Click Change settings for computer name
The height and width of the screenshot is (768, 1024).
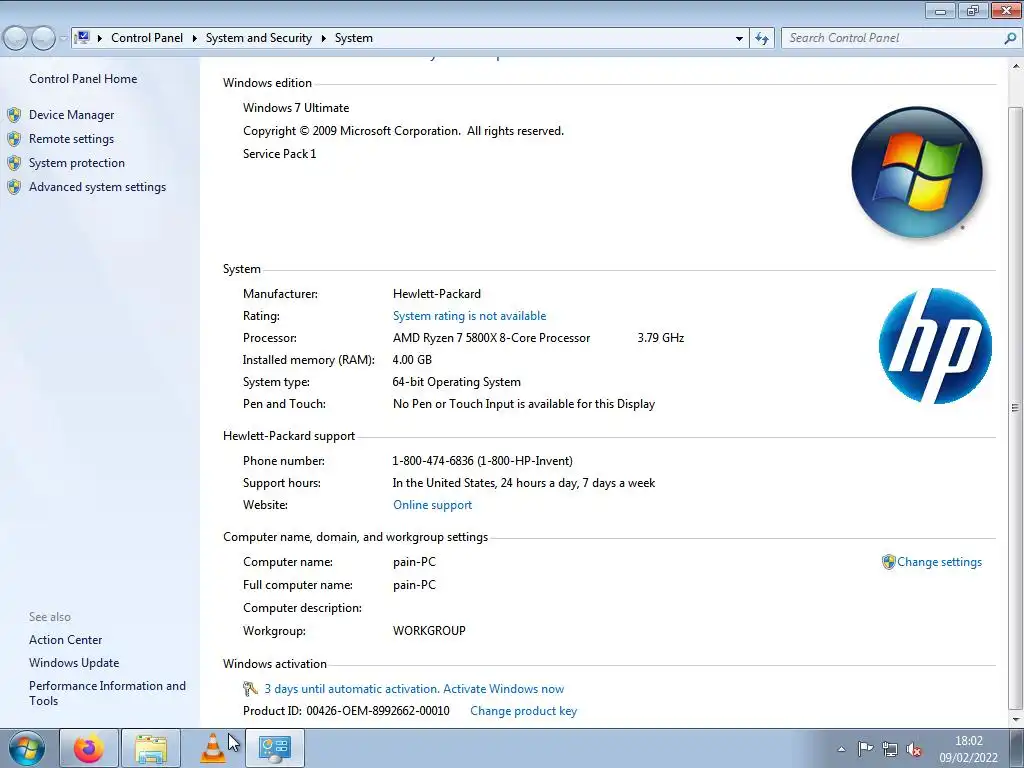tap(939, 562)
